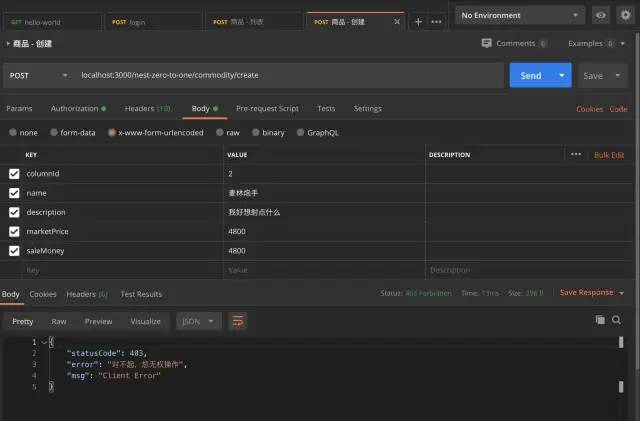
Task: Switch to the Params tab
Action: [19, 109]
